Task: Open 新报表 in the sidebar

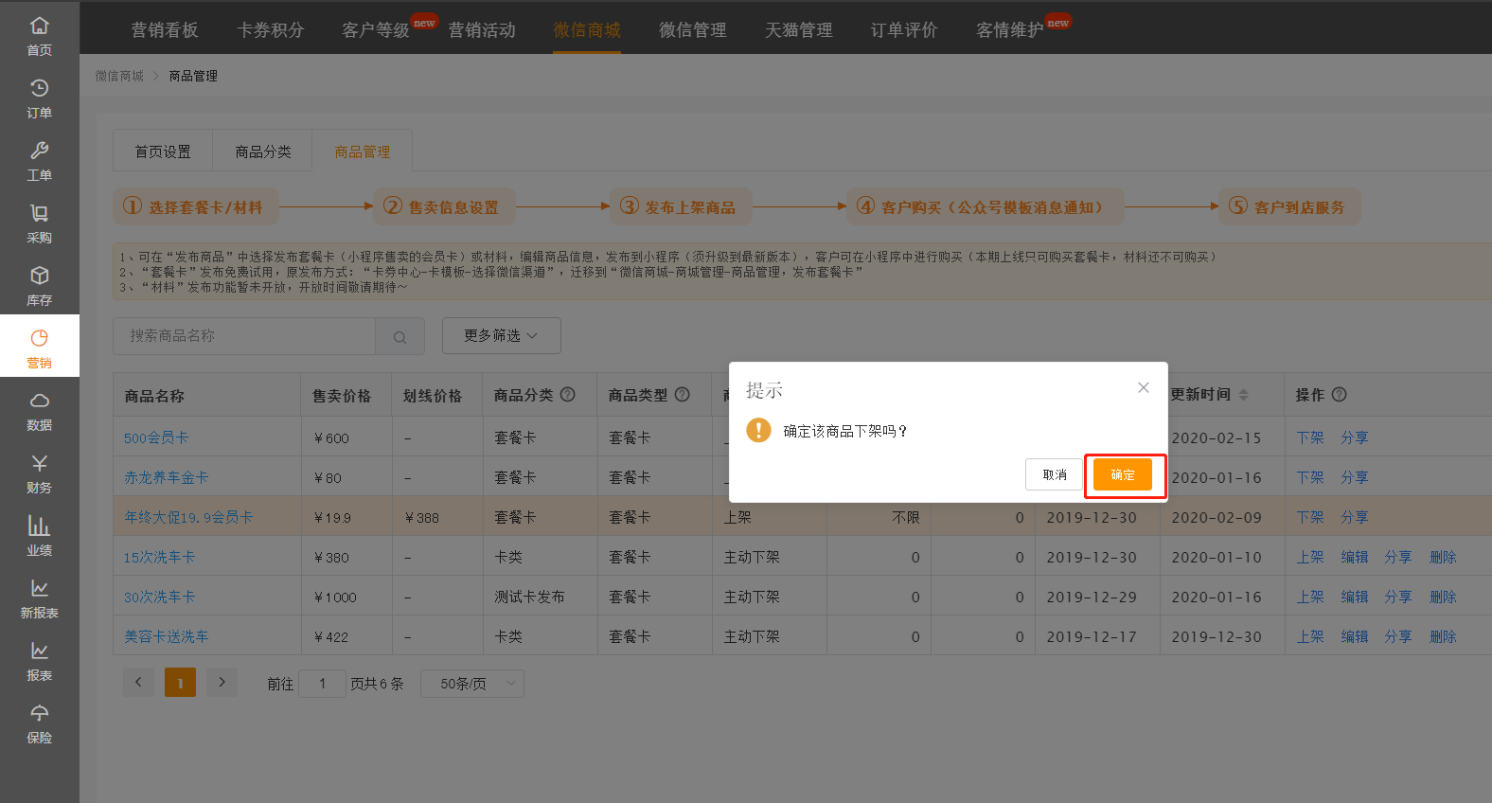Action: point(39,599)
